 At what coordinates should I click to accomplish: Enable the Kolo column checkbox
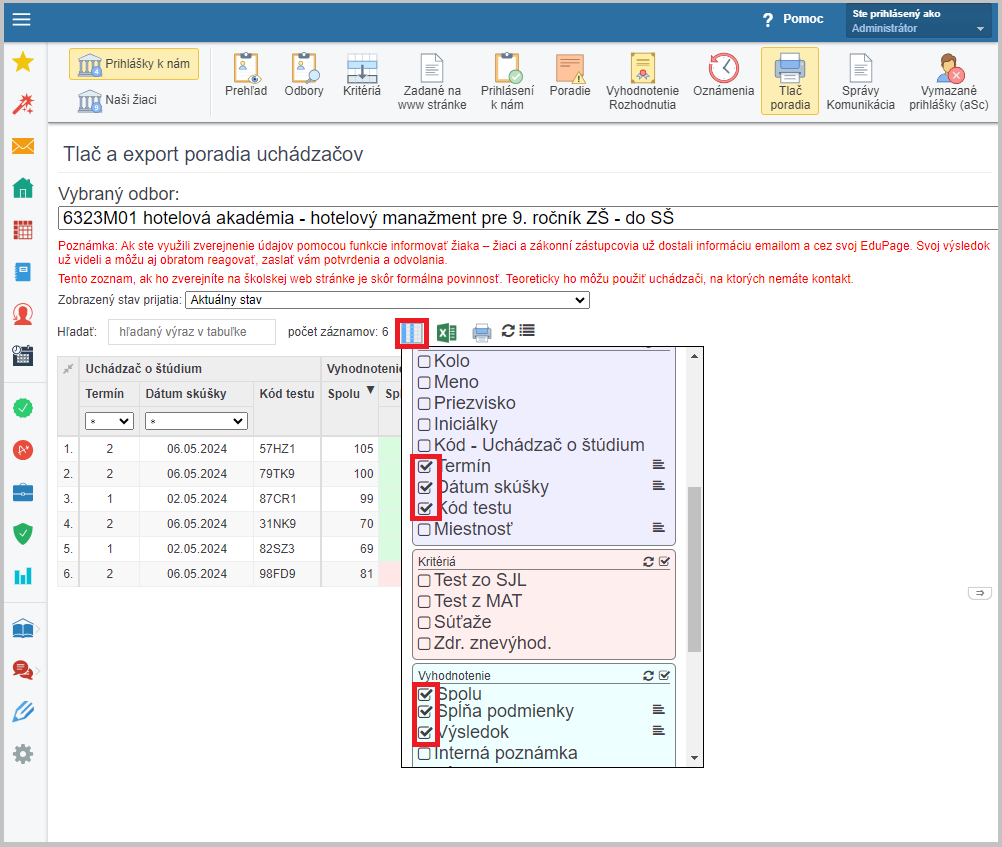pyautogui.click(x=424, y=361)
